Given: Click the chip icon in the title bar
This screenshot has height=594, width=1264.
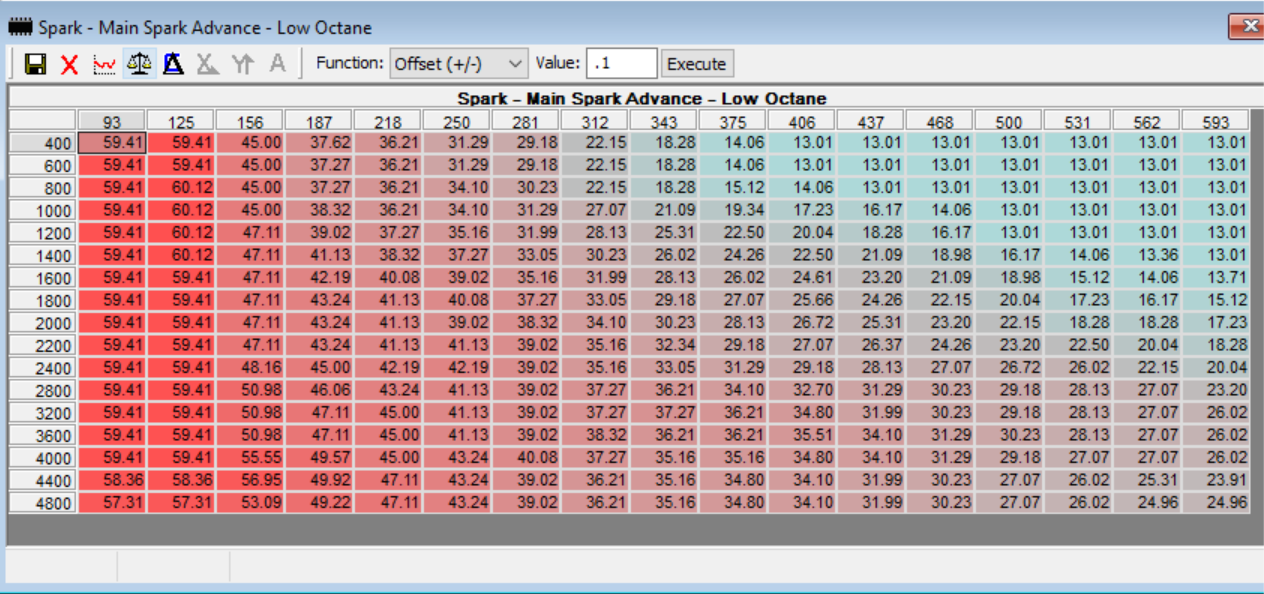Looking at the screenshot, I should tap(20, 27).
